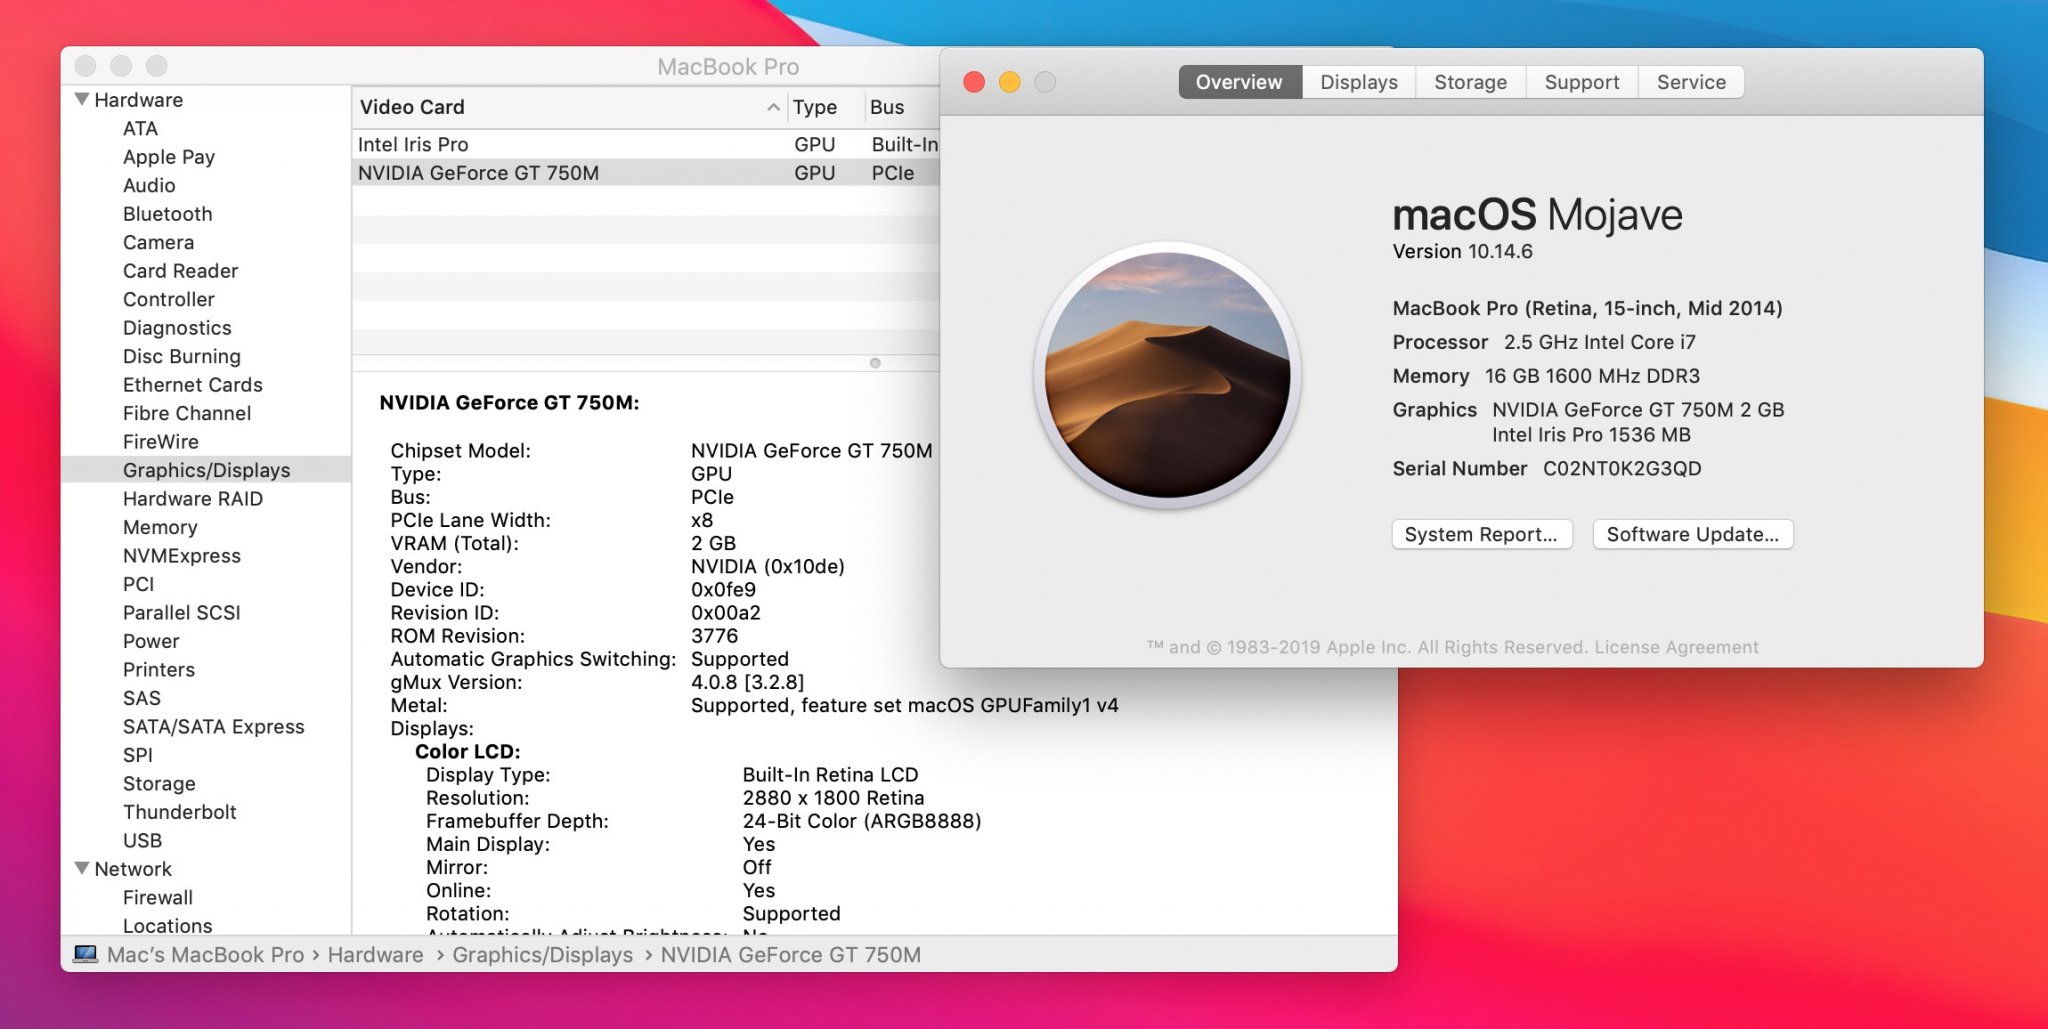
Task: Minimize the About This Mac window
Action: pyautogui.click(x=1010, y=82)
